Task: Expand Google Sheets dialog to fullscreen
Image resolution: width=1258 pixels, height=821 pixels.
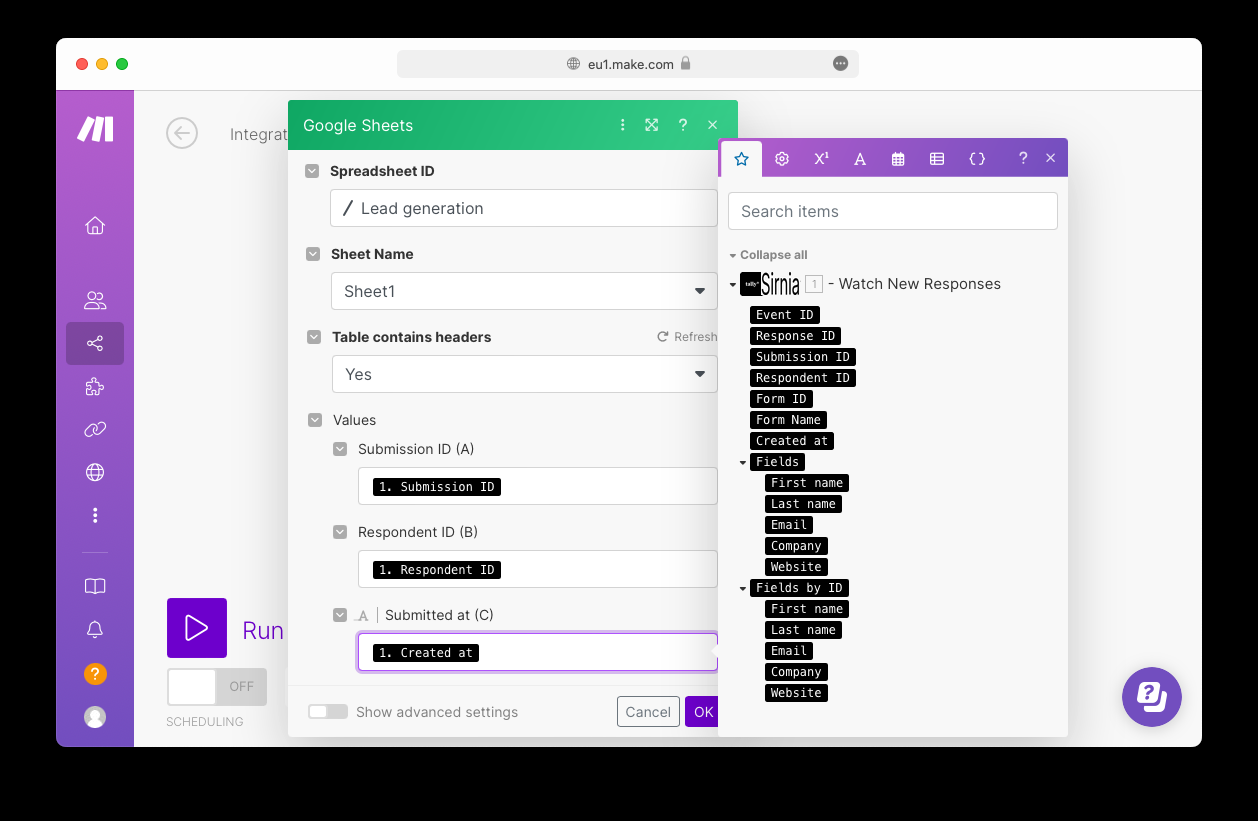Action: [x=652, y=125]
